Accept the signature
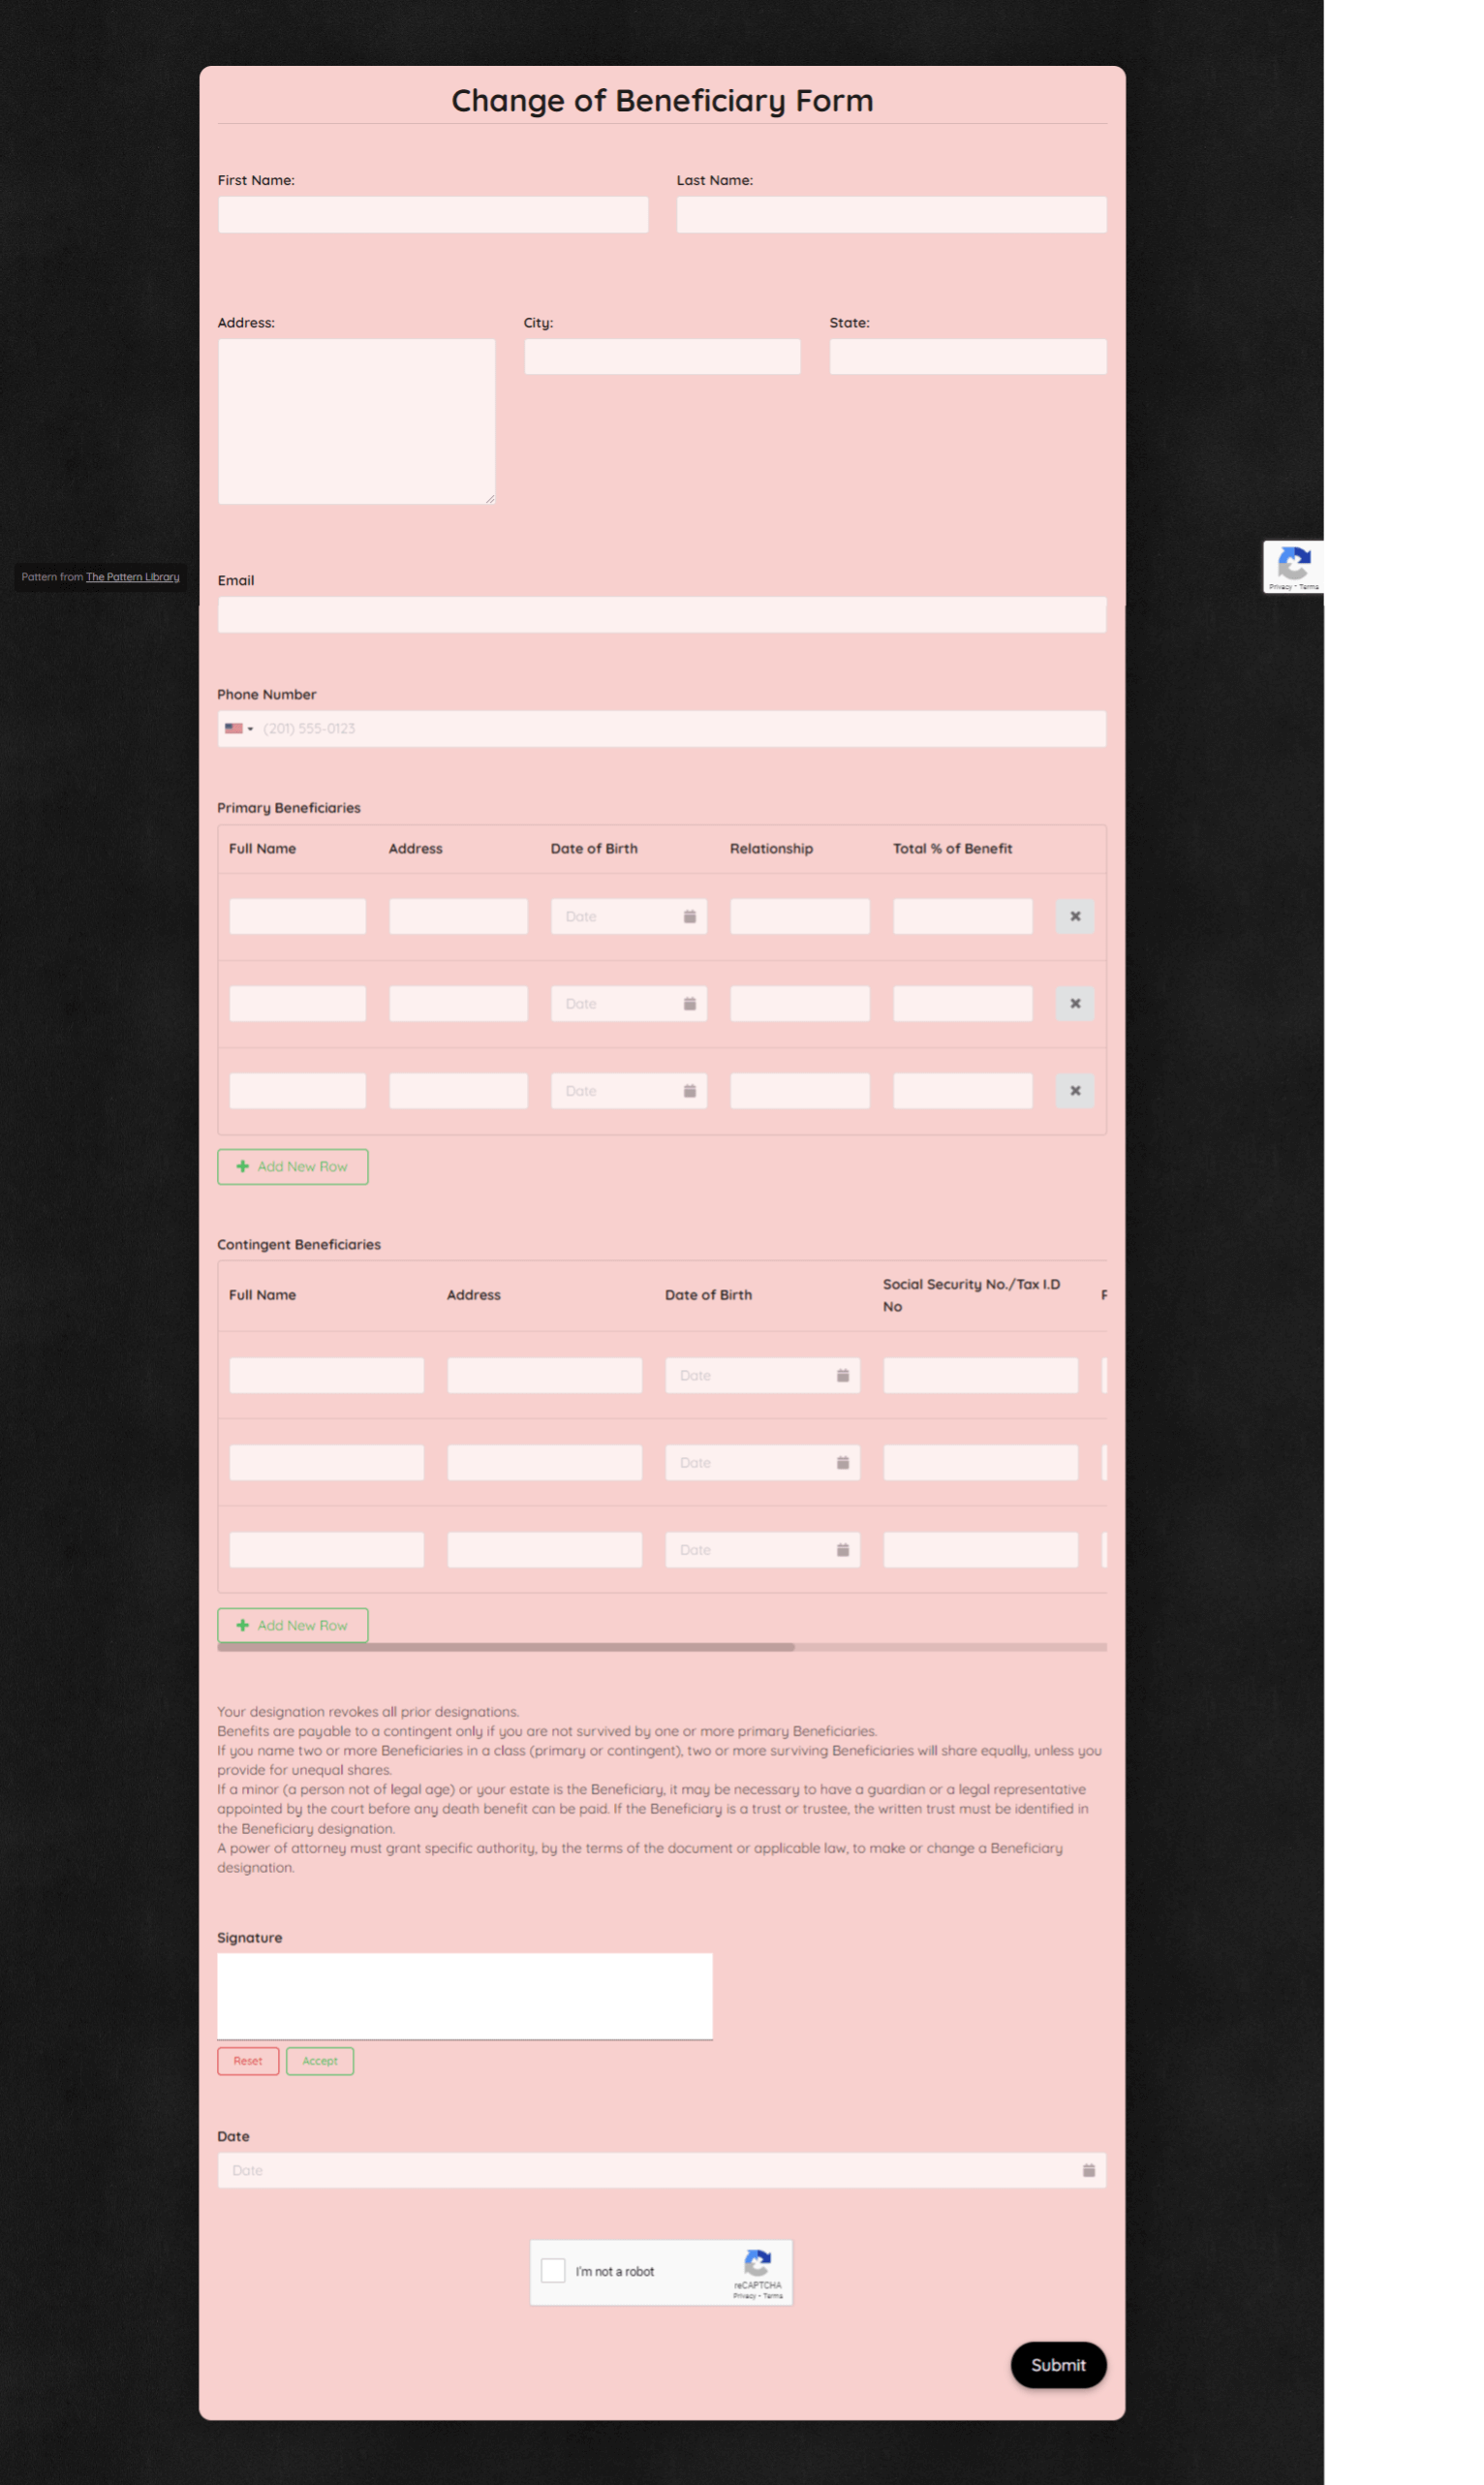This screenshot has height=2485, width=1484. tap(320, 2061)
